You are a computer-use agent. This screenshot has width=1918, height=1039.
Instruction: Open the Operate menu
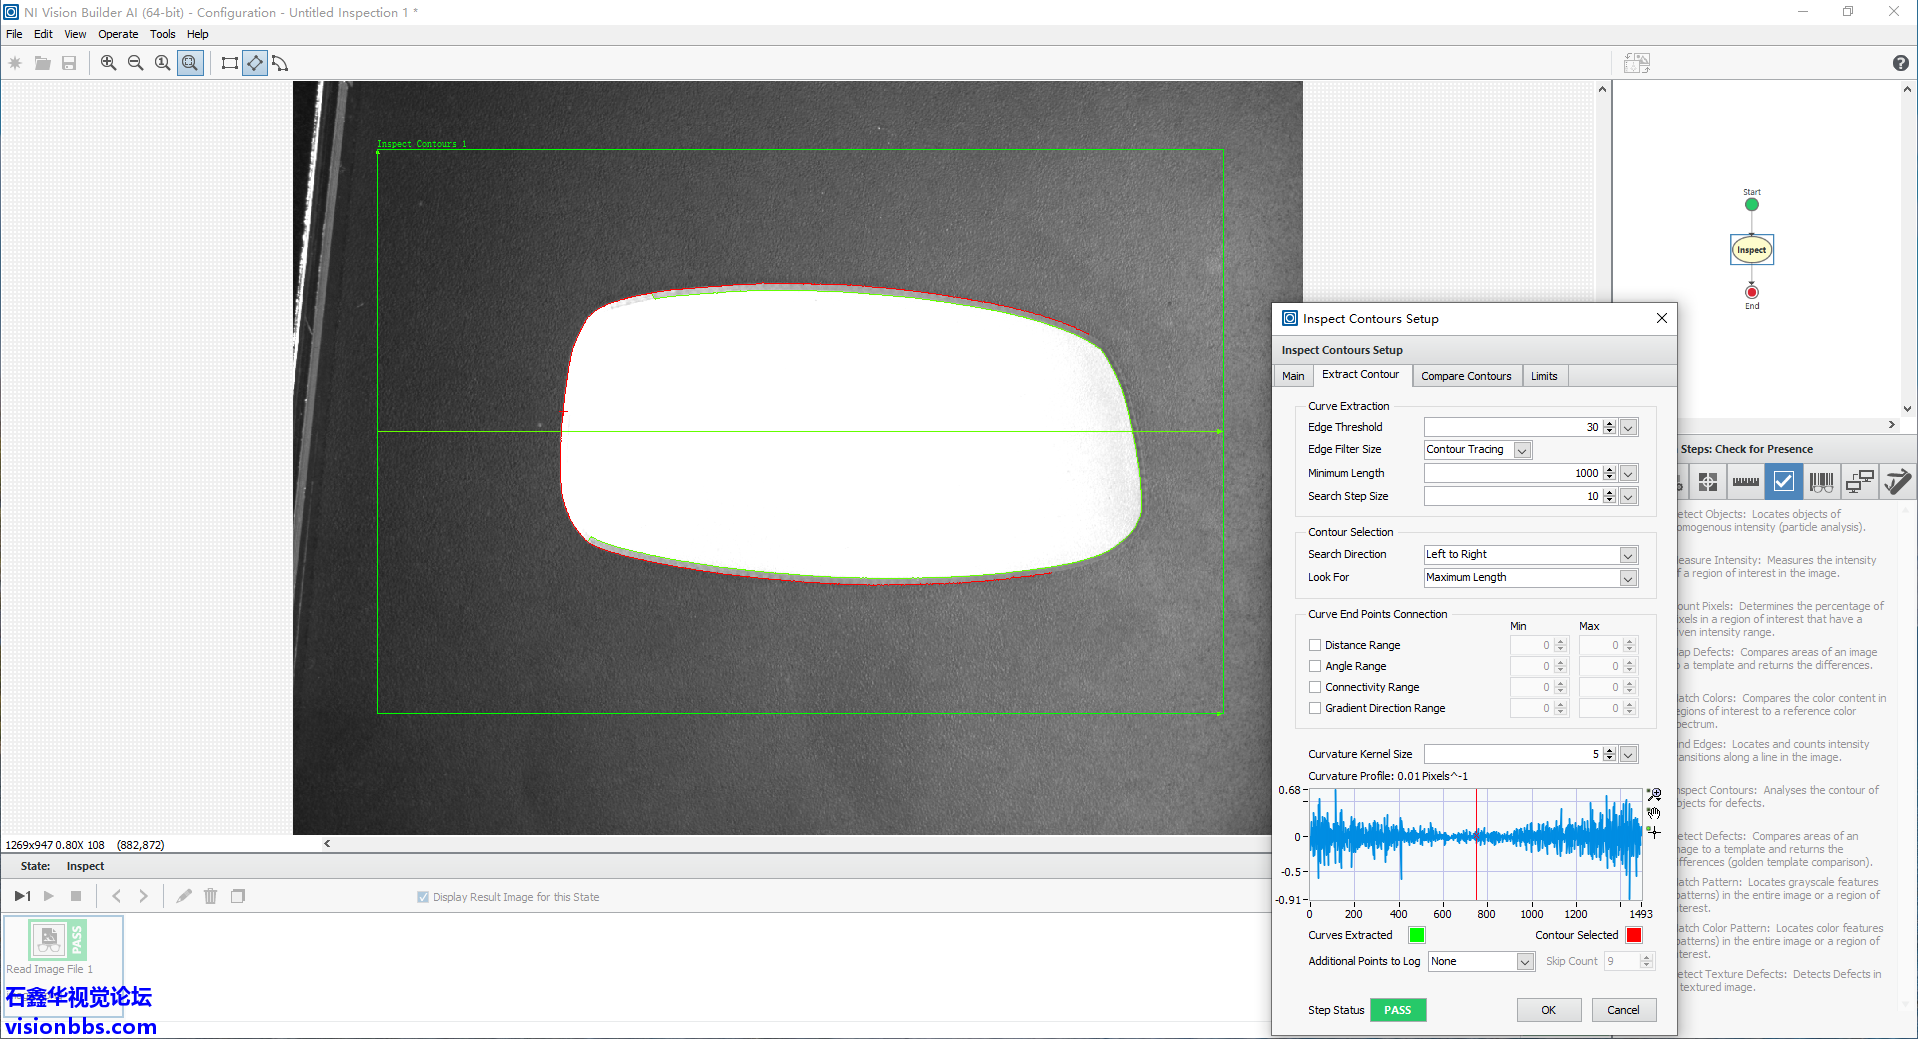pyautogui.click(x=118, y=34)
